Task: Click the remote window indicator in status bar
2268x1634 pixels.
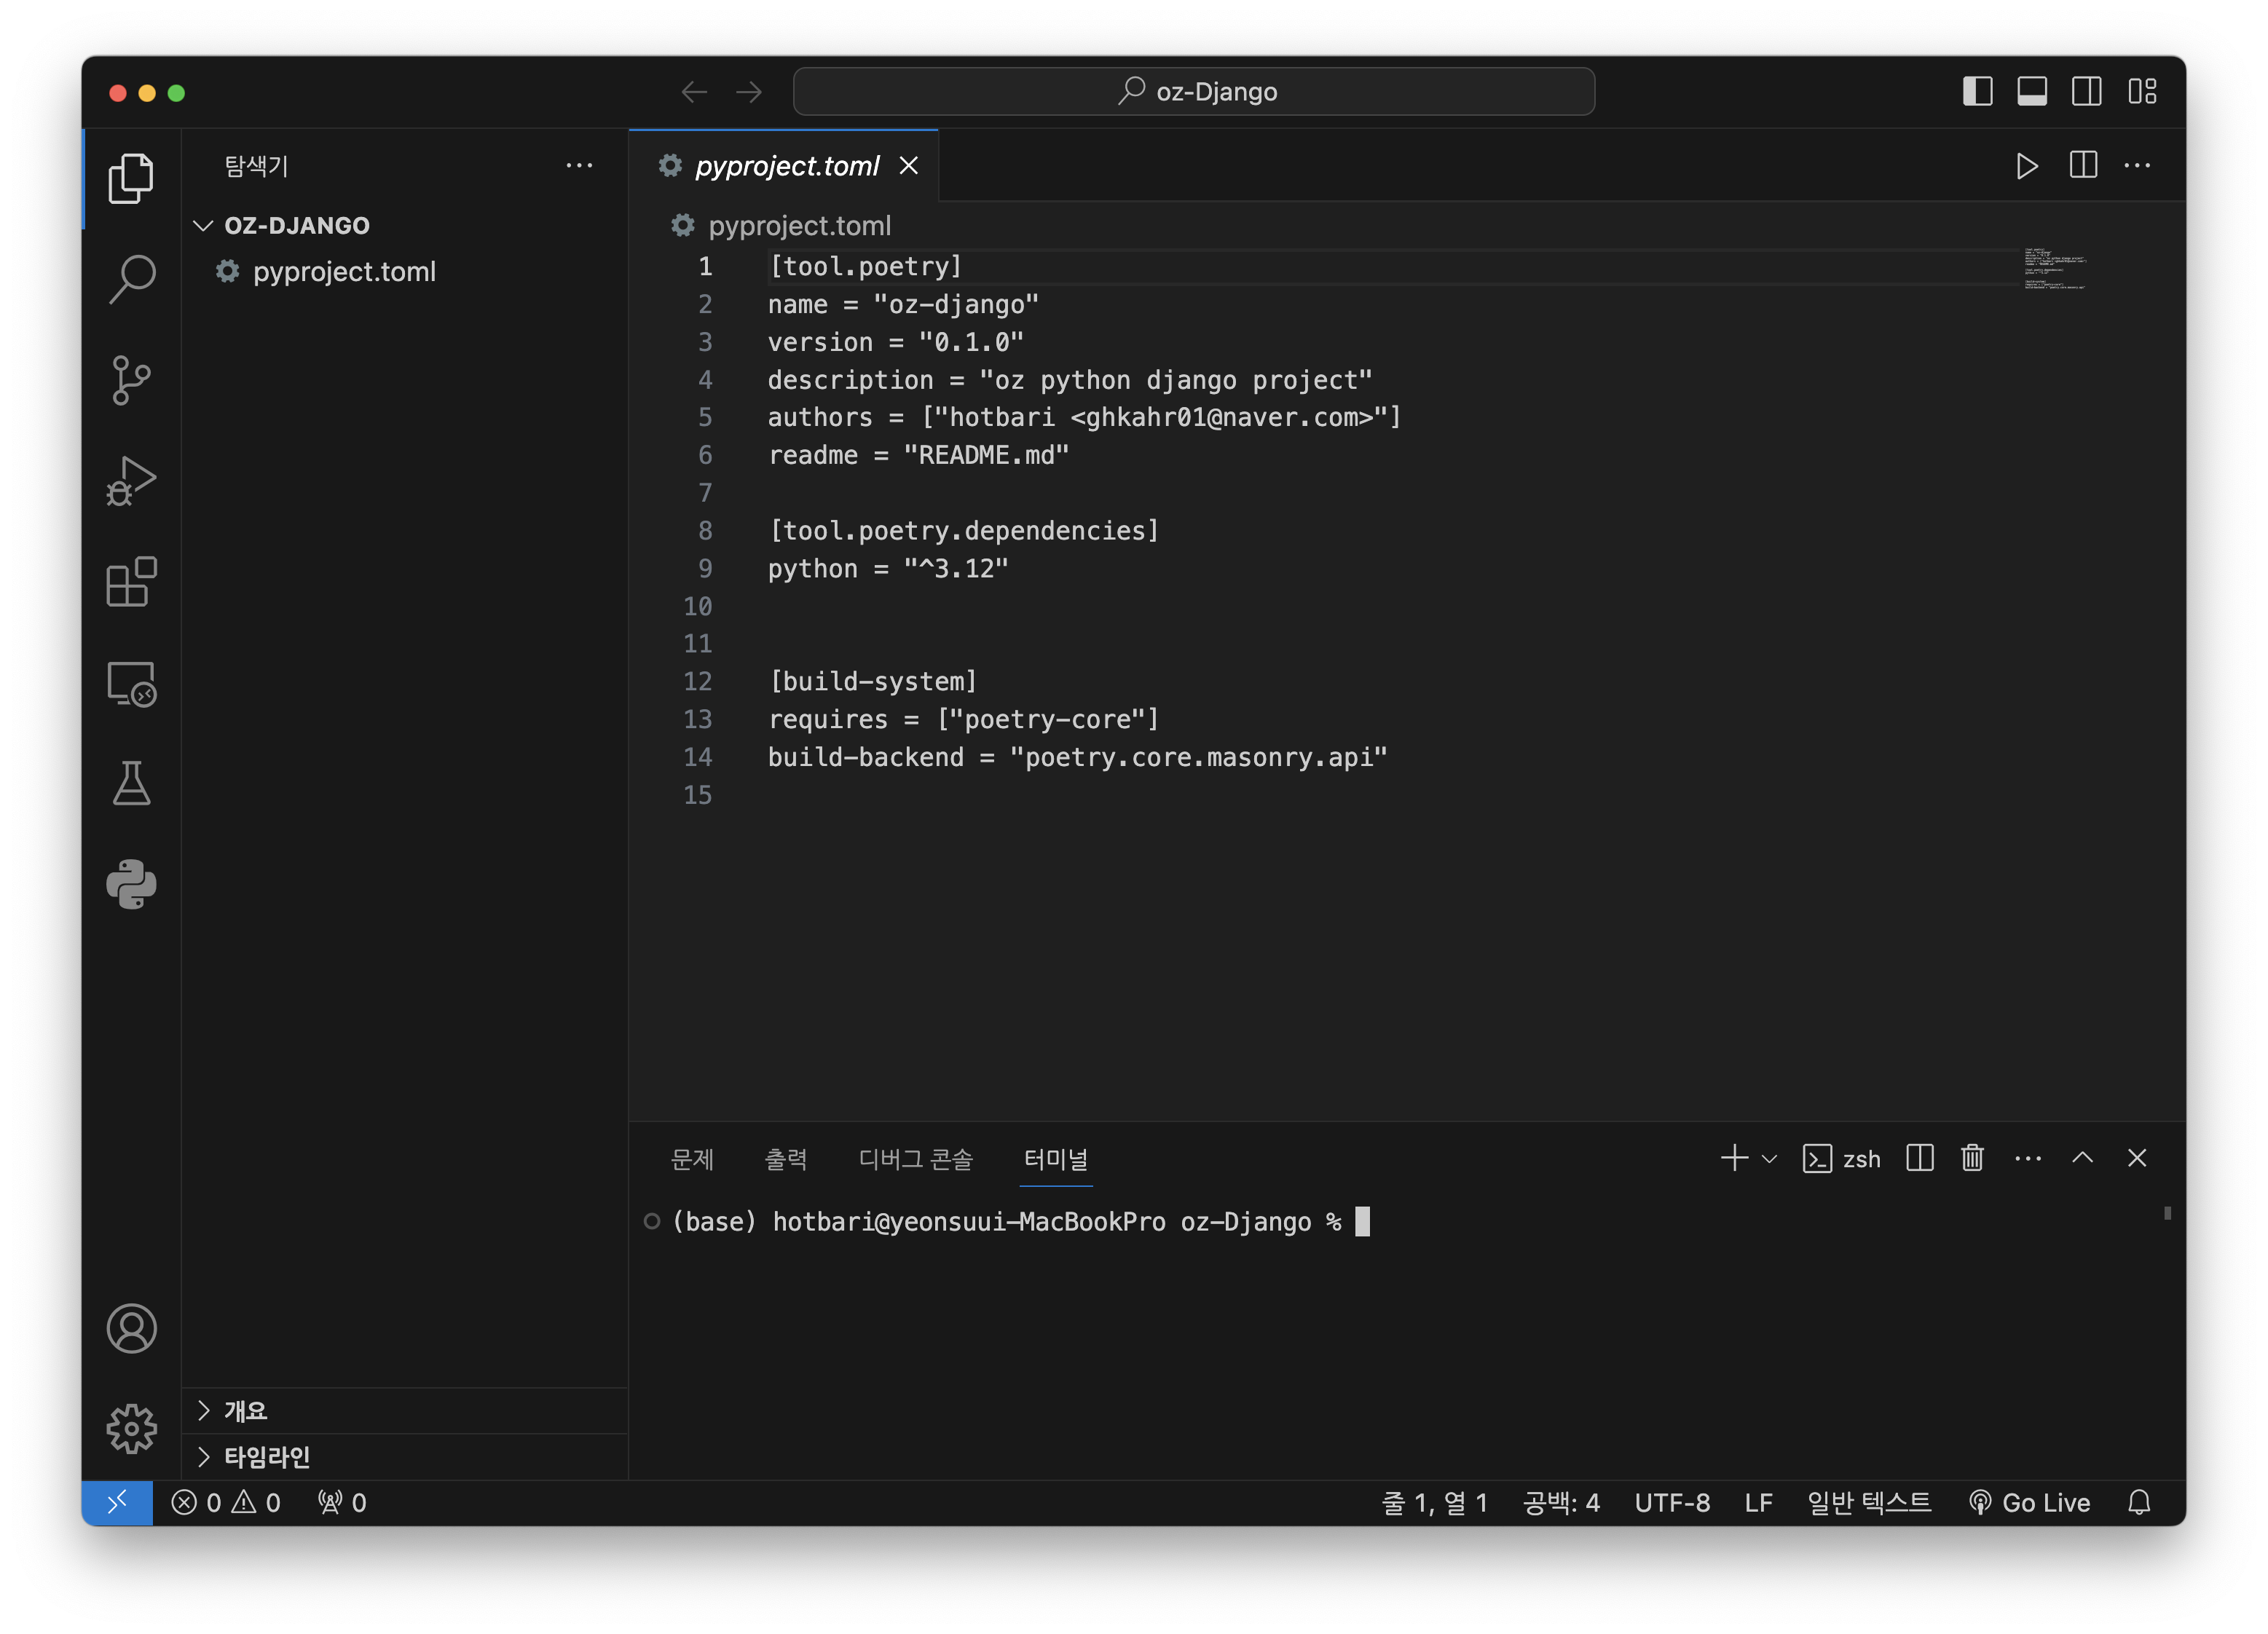Action: tap(117, 1502)
